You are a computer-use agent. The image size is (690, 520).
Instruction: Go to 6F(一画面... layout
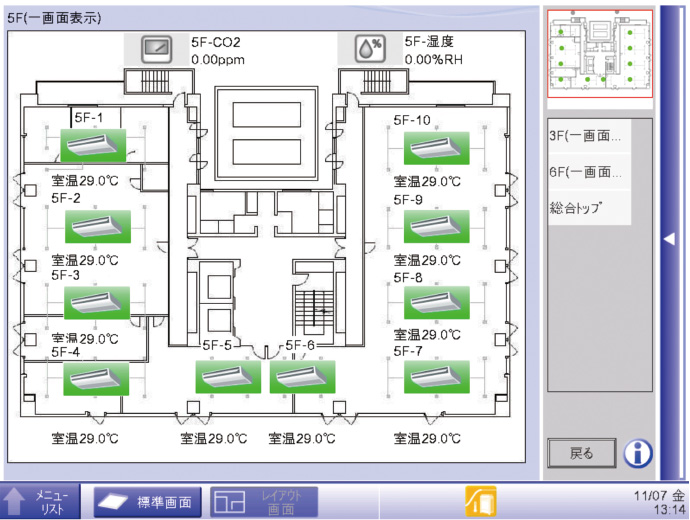589,172
